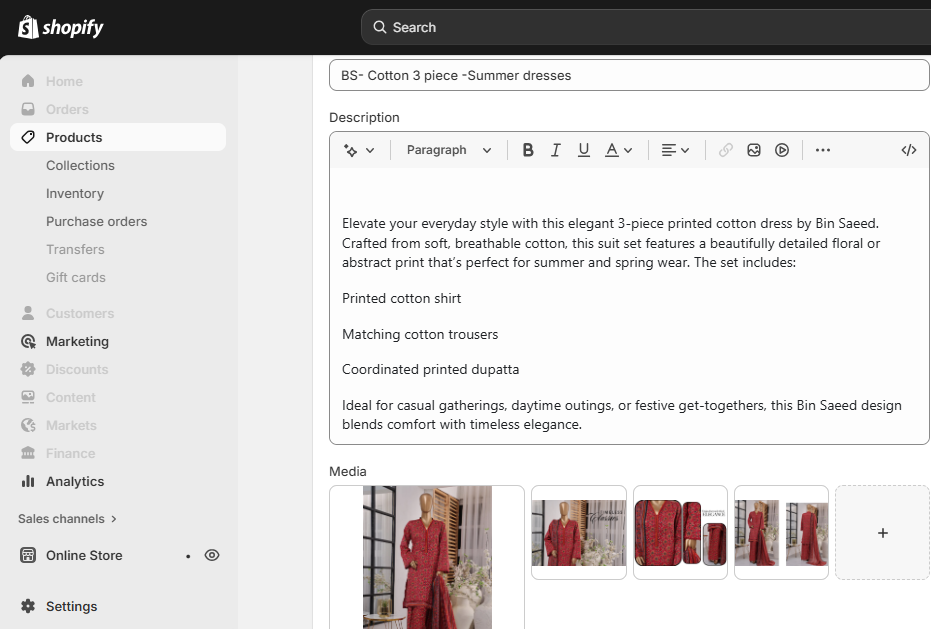This screenshot has height=629, width=931.
Task: Insert image into description
Action: [x=754, y=150]
